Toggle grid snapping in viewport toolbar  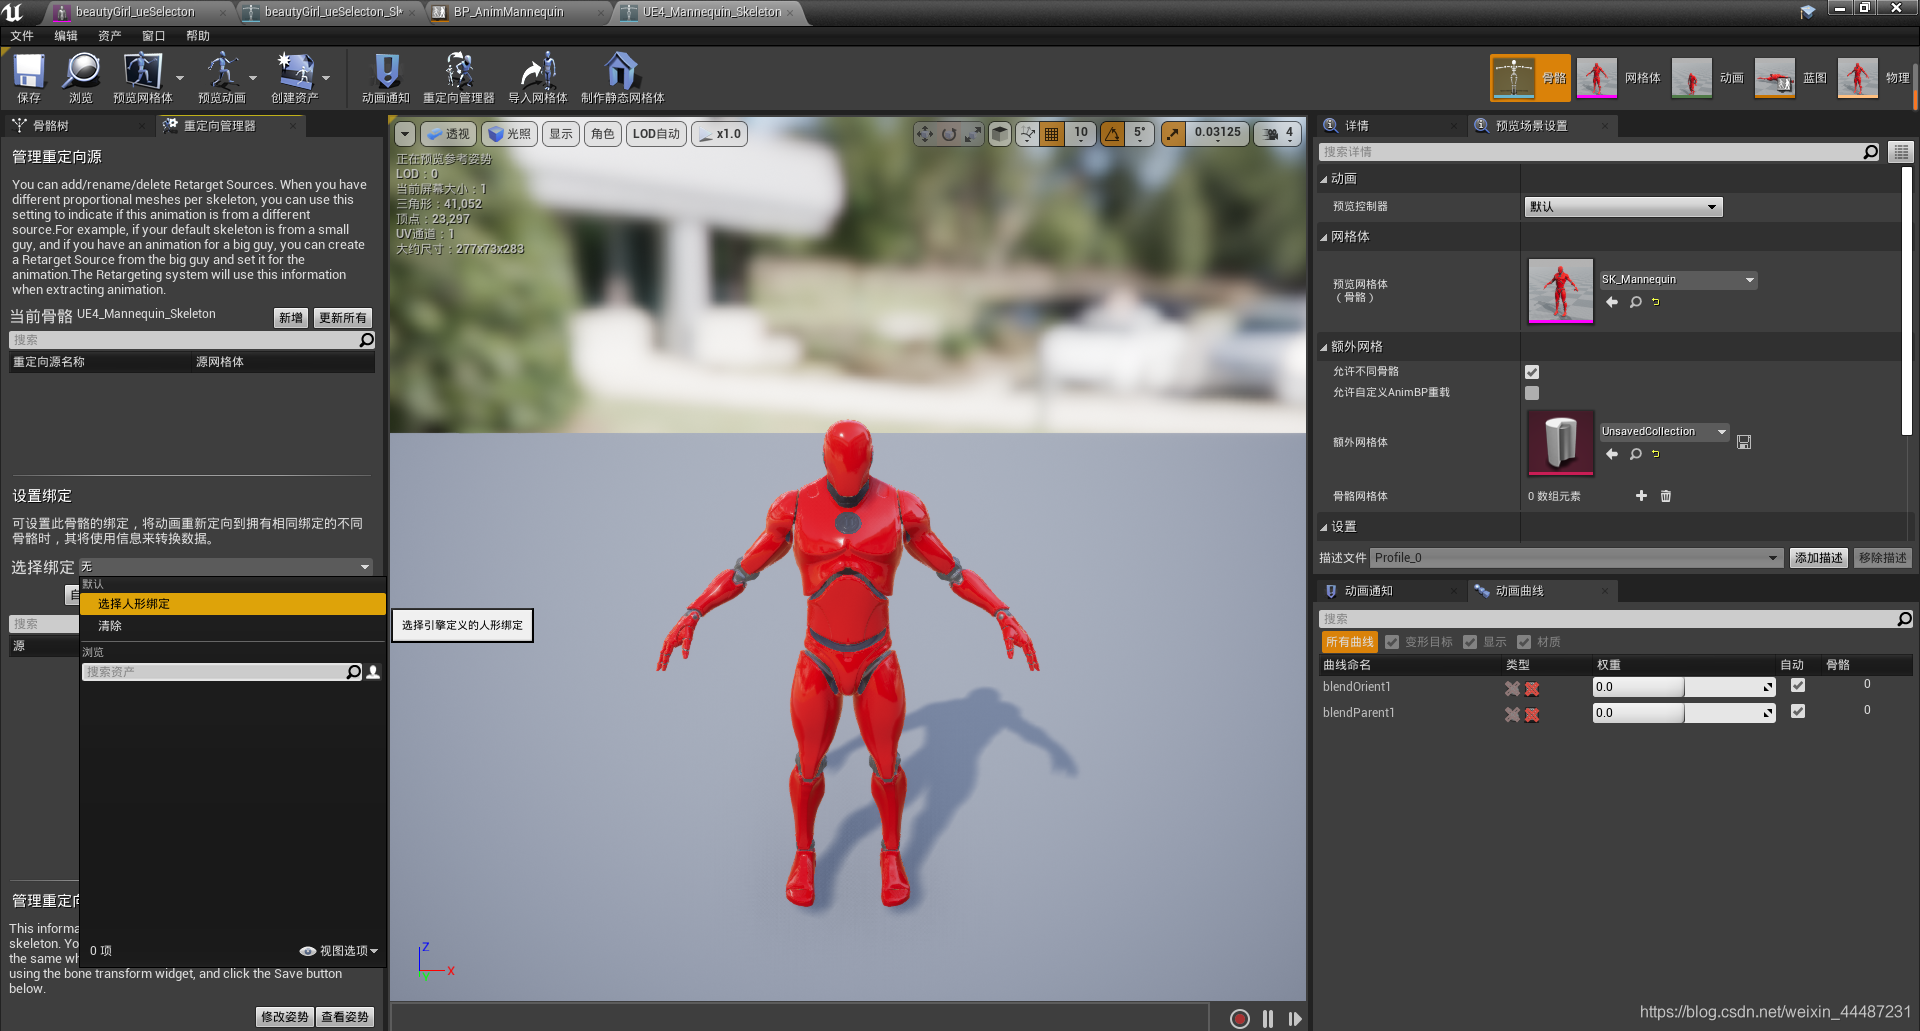[1051, 134]
